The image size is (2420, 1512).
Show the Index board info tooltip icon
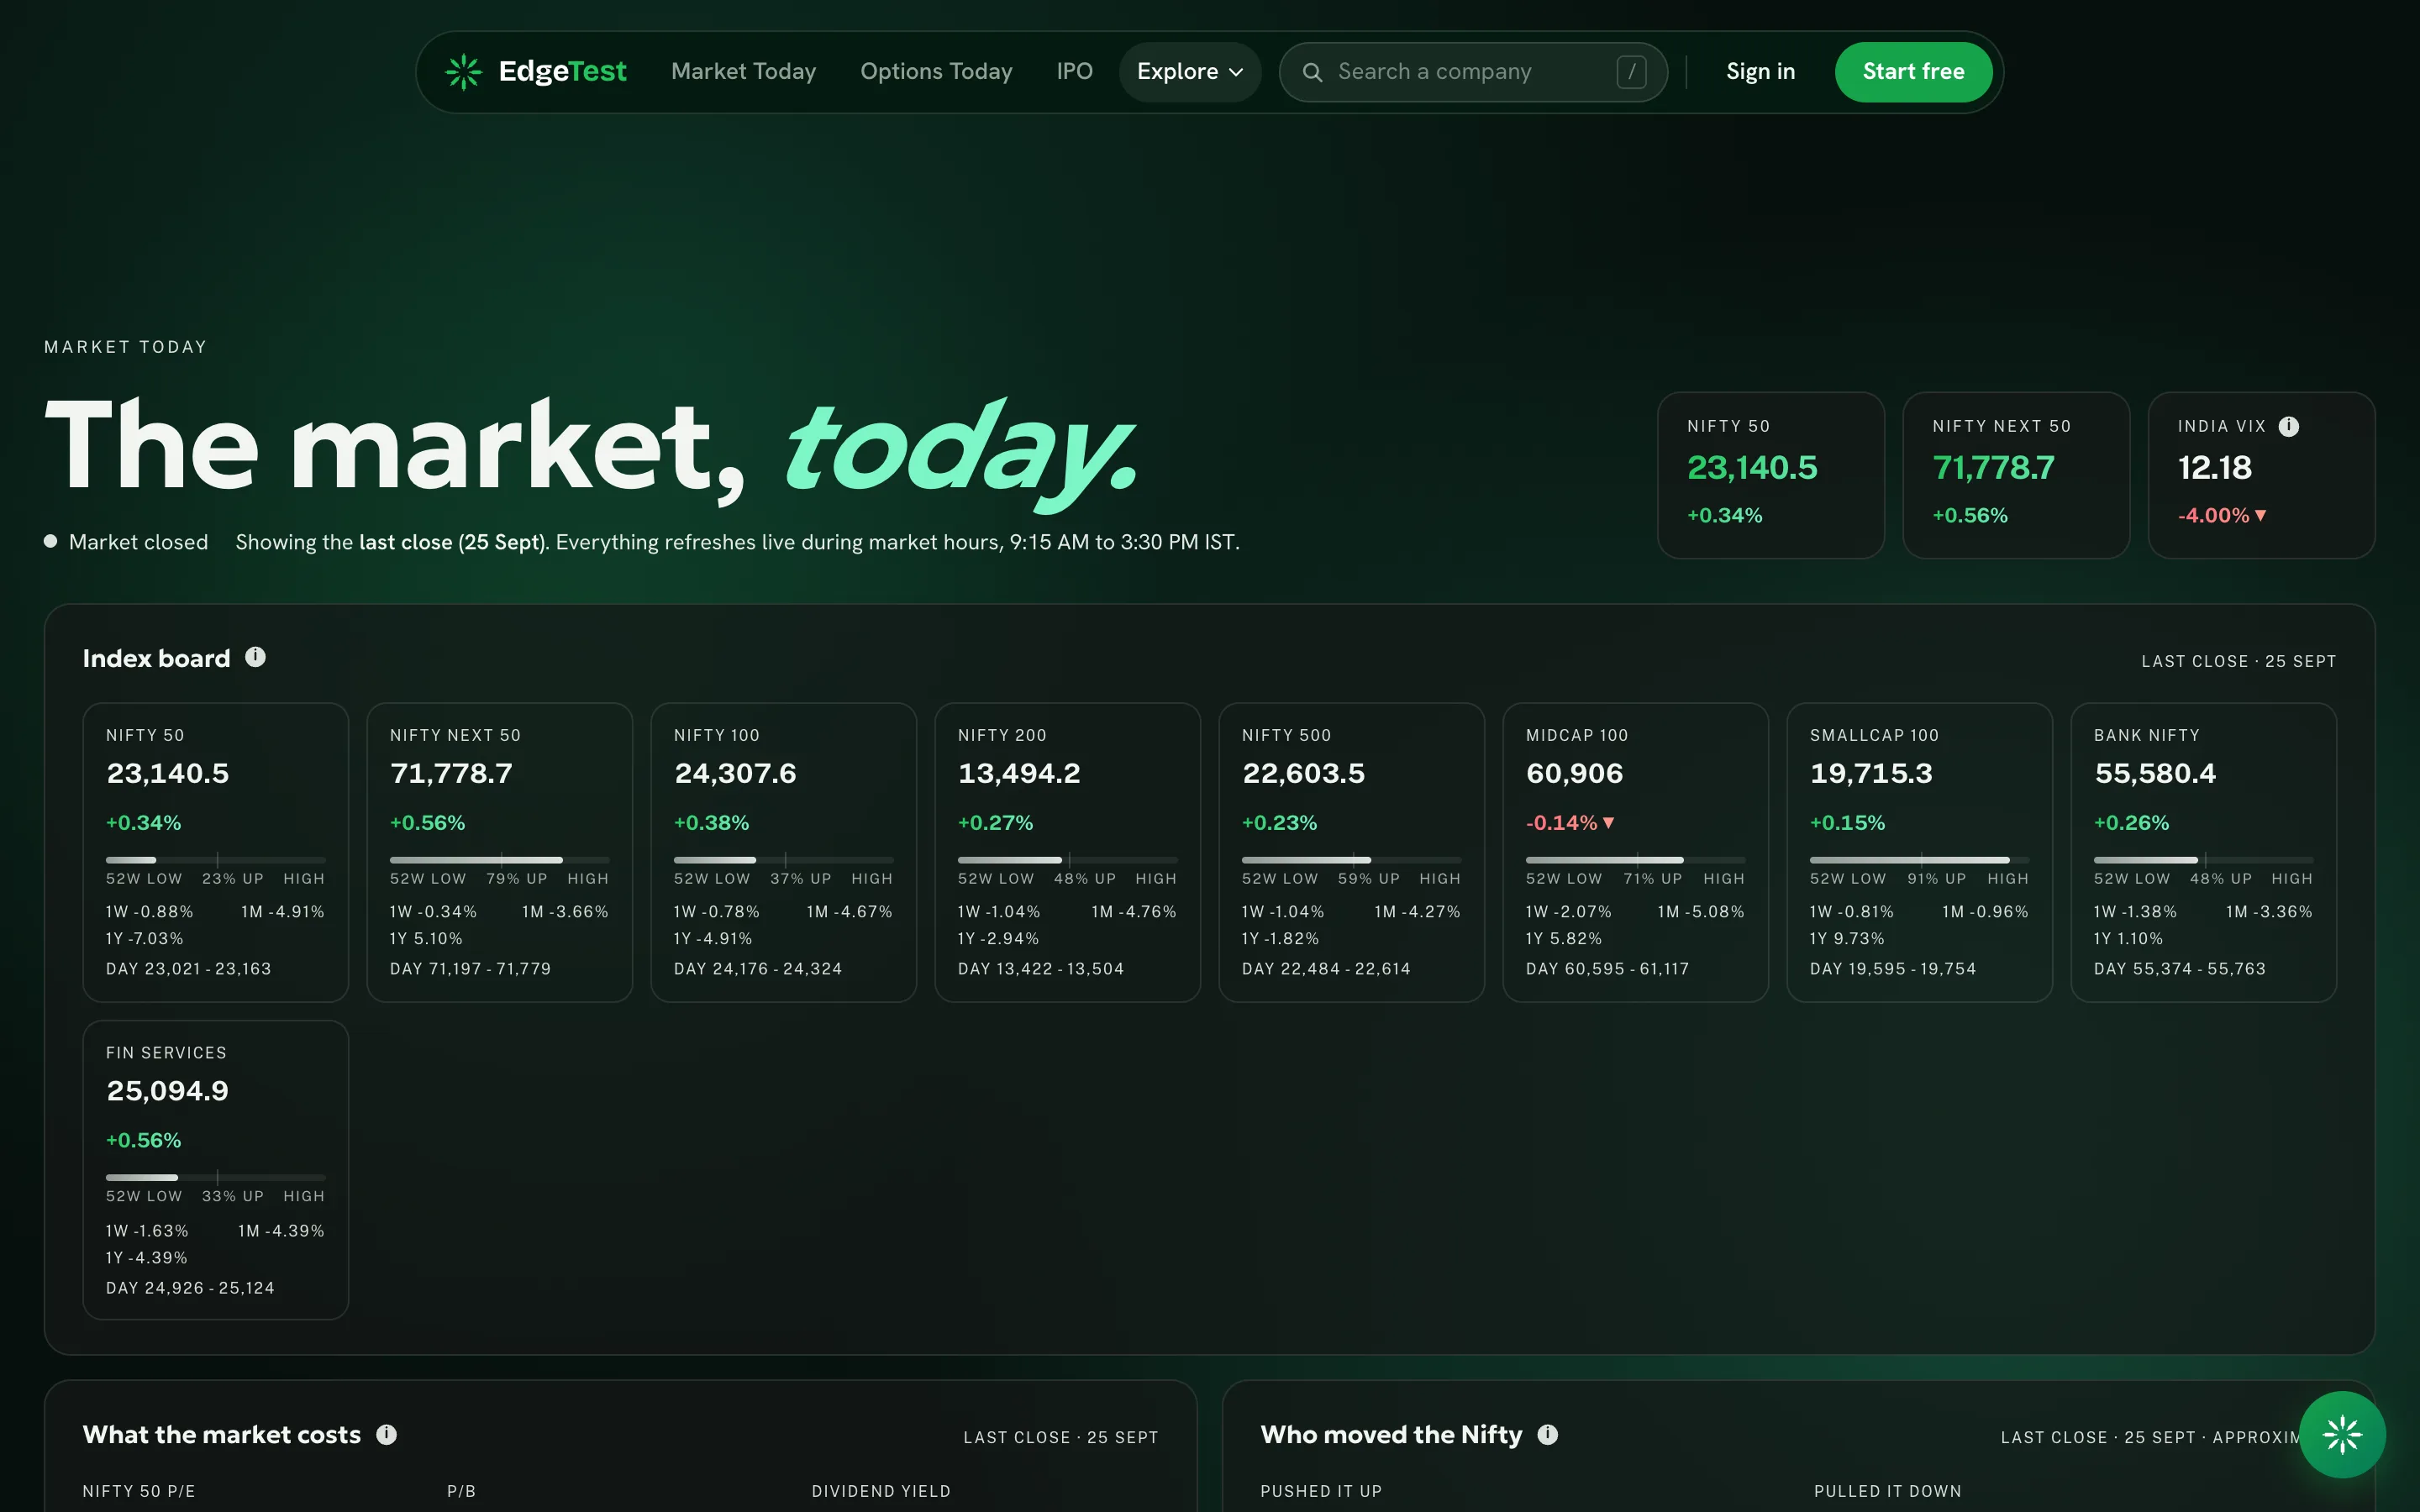(x=256, y=657)
